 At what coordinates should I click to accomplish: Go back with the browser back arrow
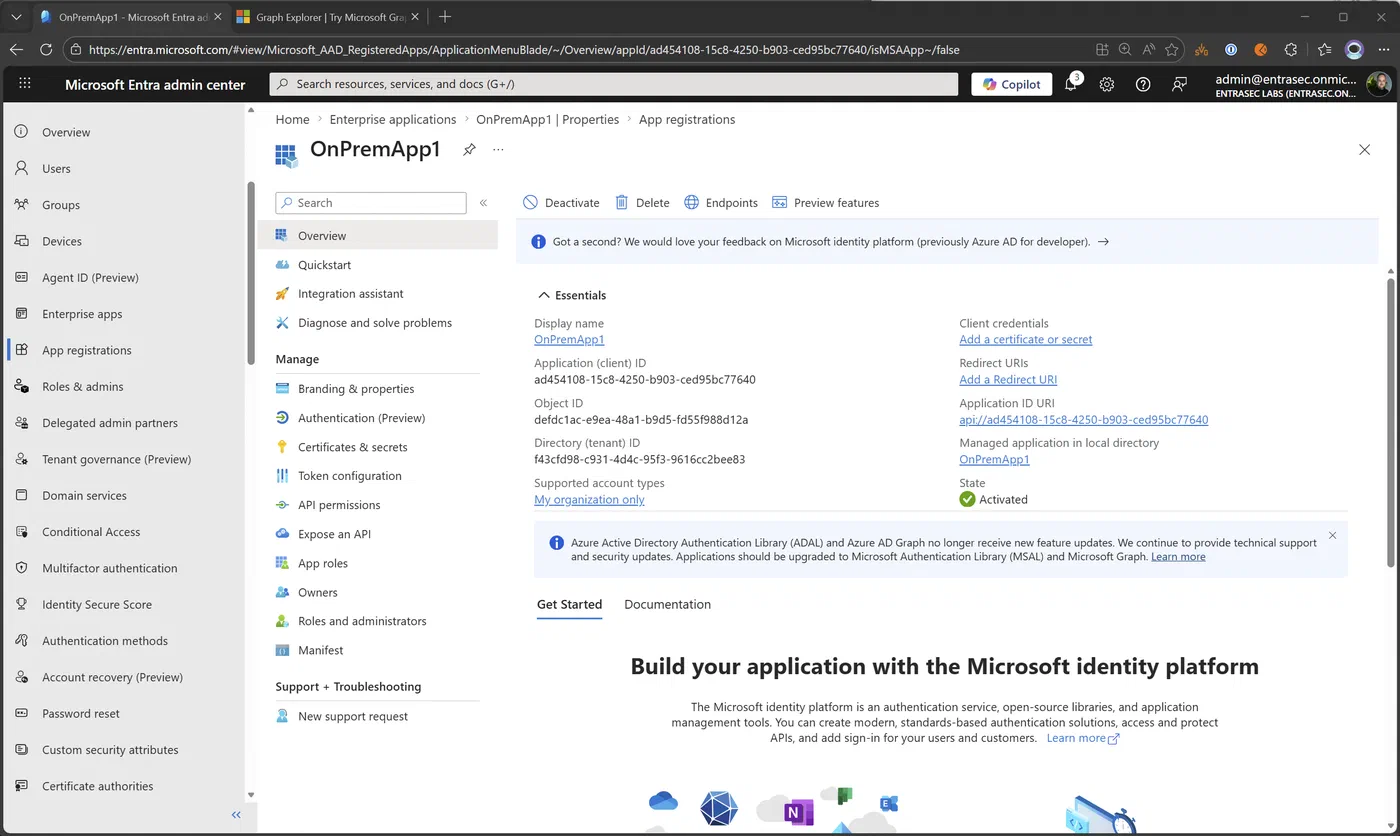tap(17, 49)
